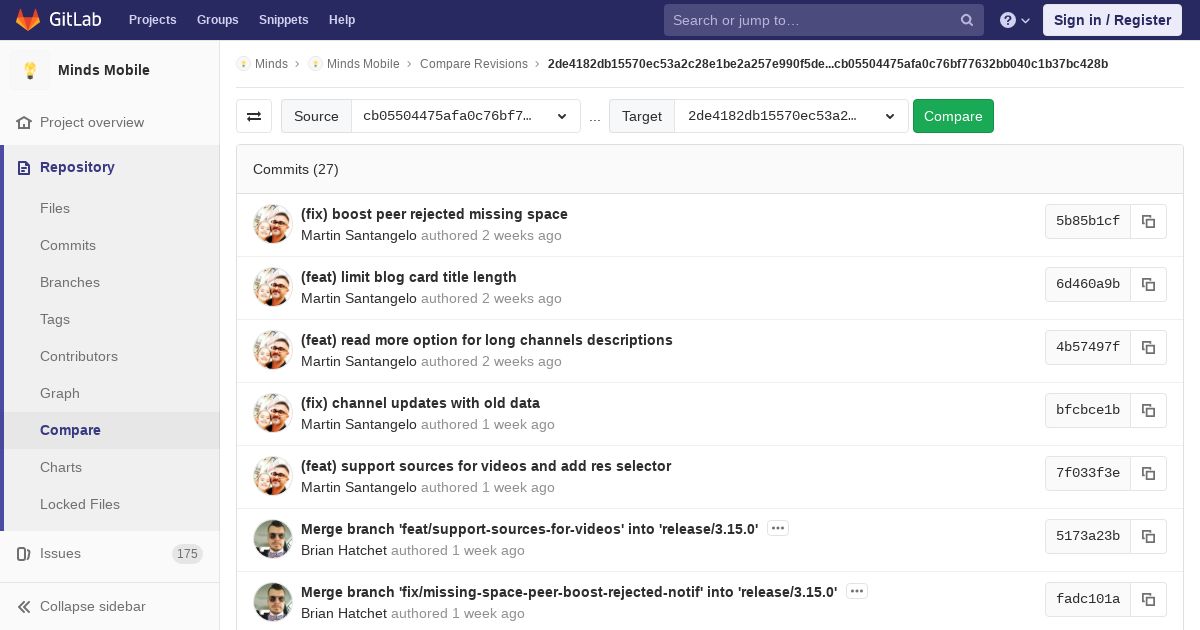Click Compare Revisions breadcrumb link

click(x=474, y=64)
